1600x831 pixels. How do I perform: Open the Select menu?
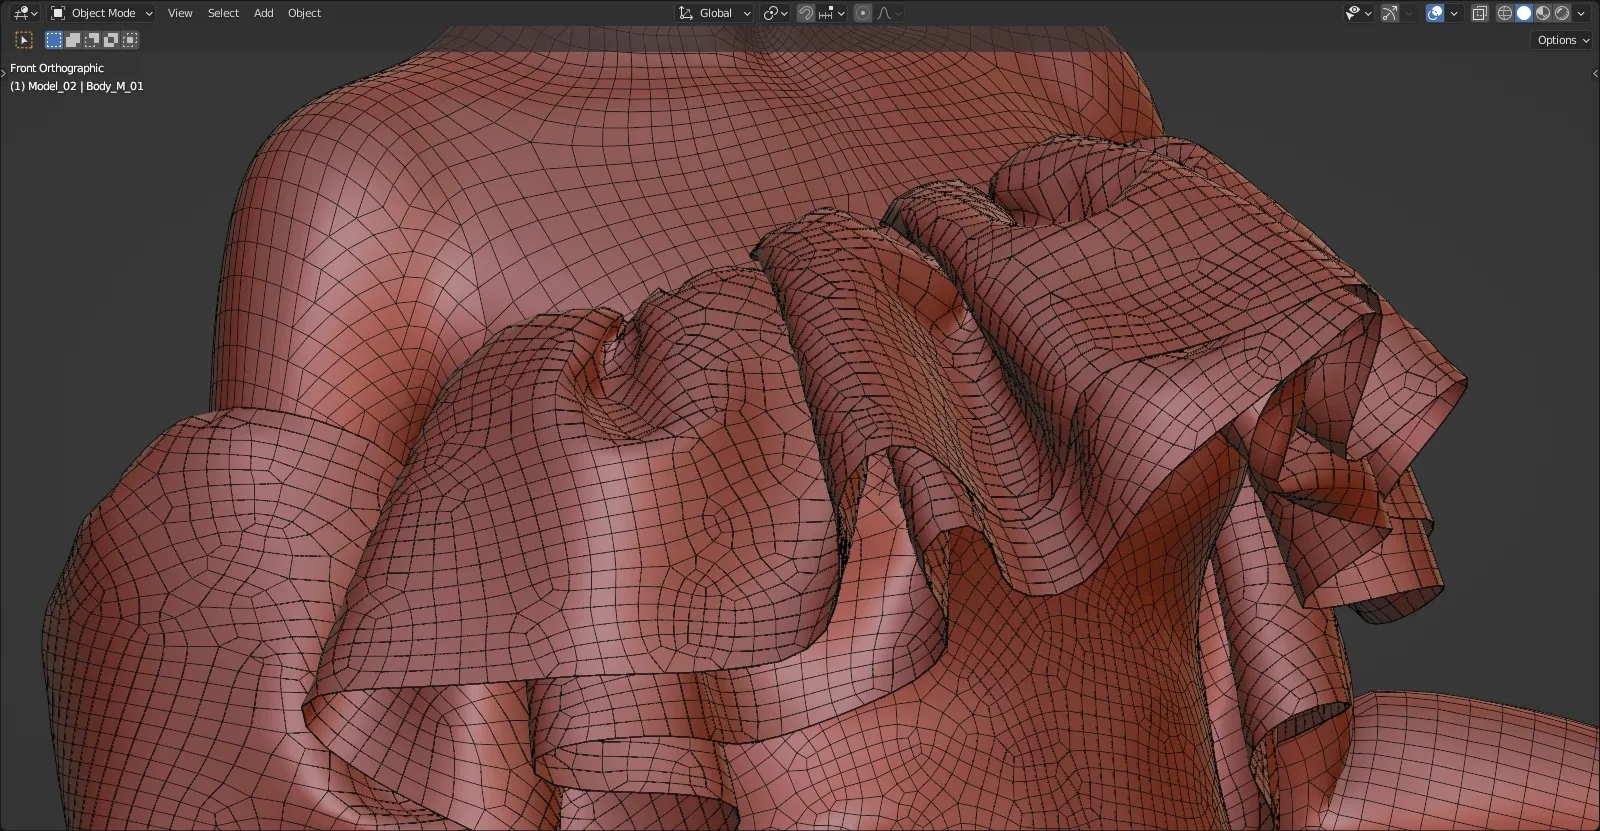click(x=223, y=13)
